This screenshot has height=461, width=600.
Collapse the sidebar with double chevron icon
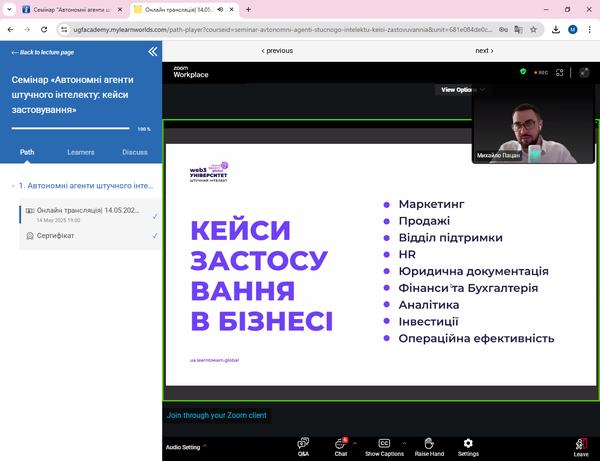pos(152,51)
